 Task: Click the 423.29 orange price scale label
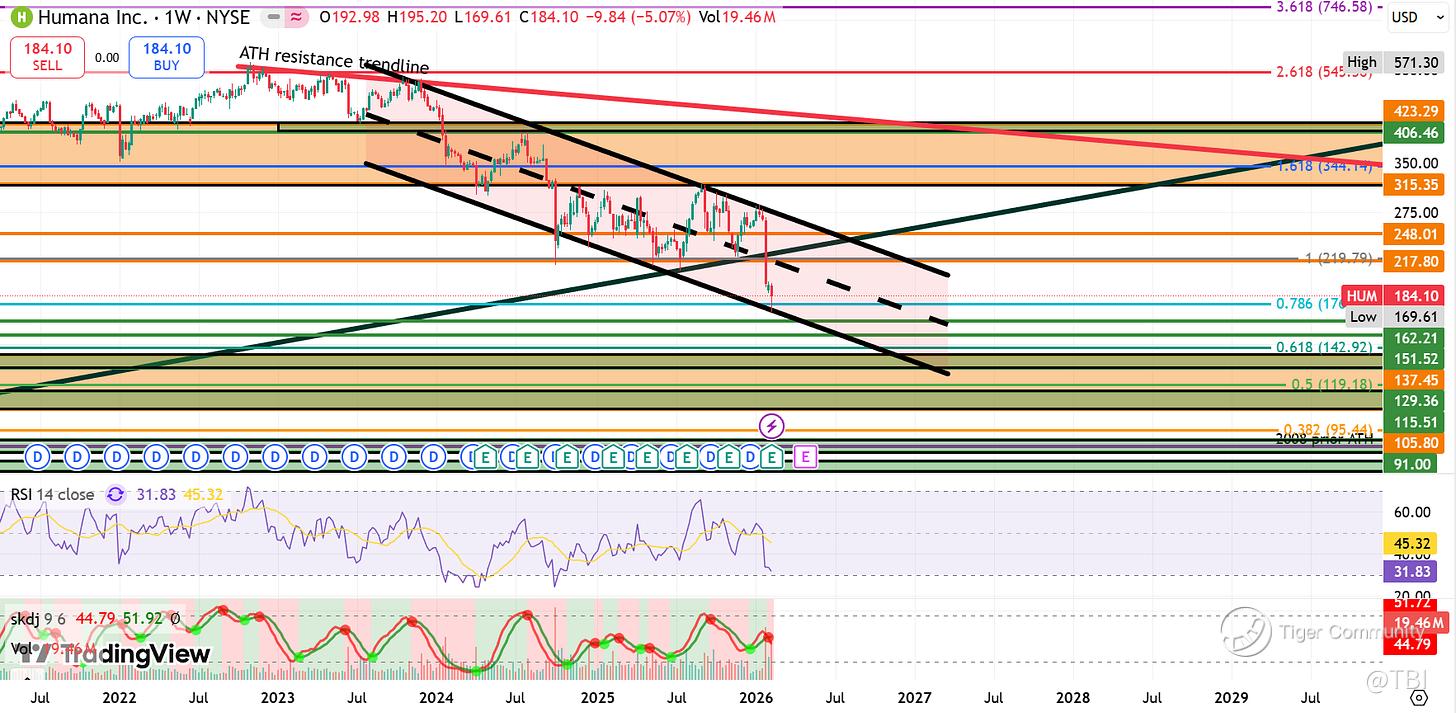tap(1414, 111)
